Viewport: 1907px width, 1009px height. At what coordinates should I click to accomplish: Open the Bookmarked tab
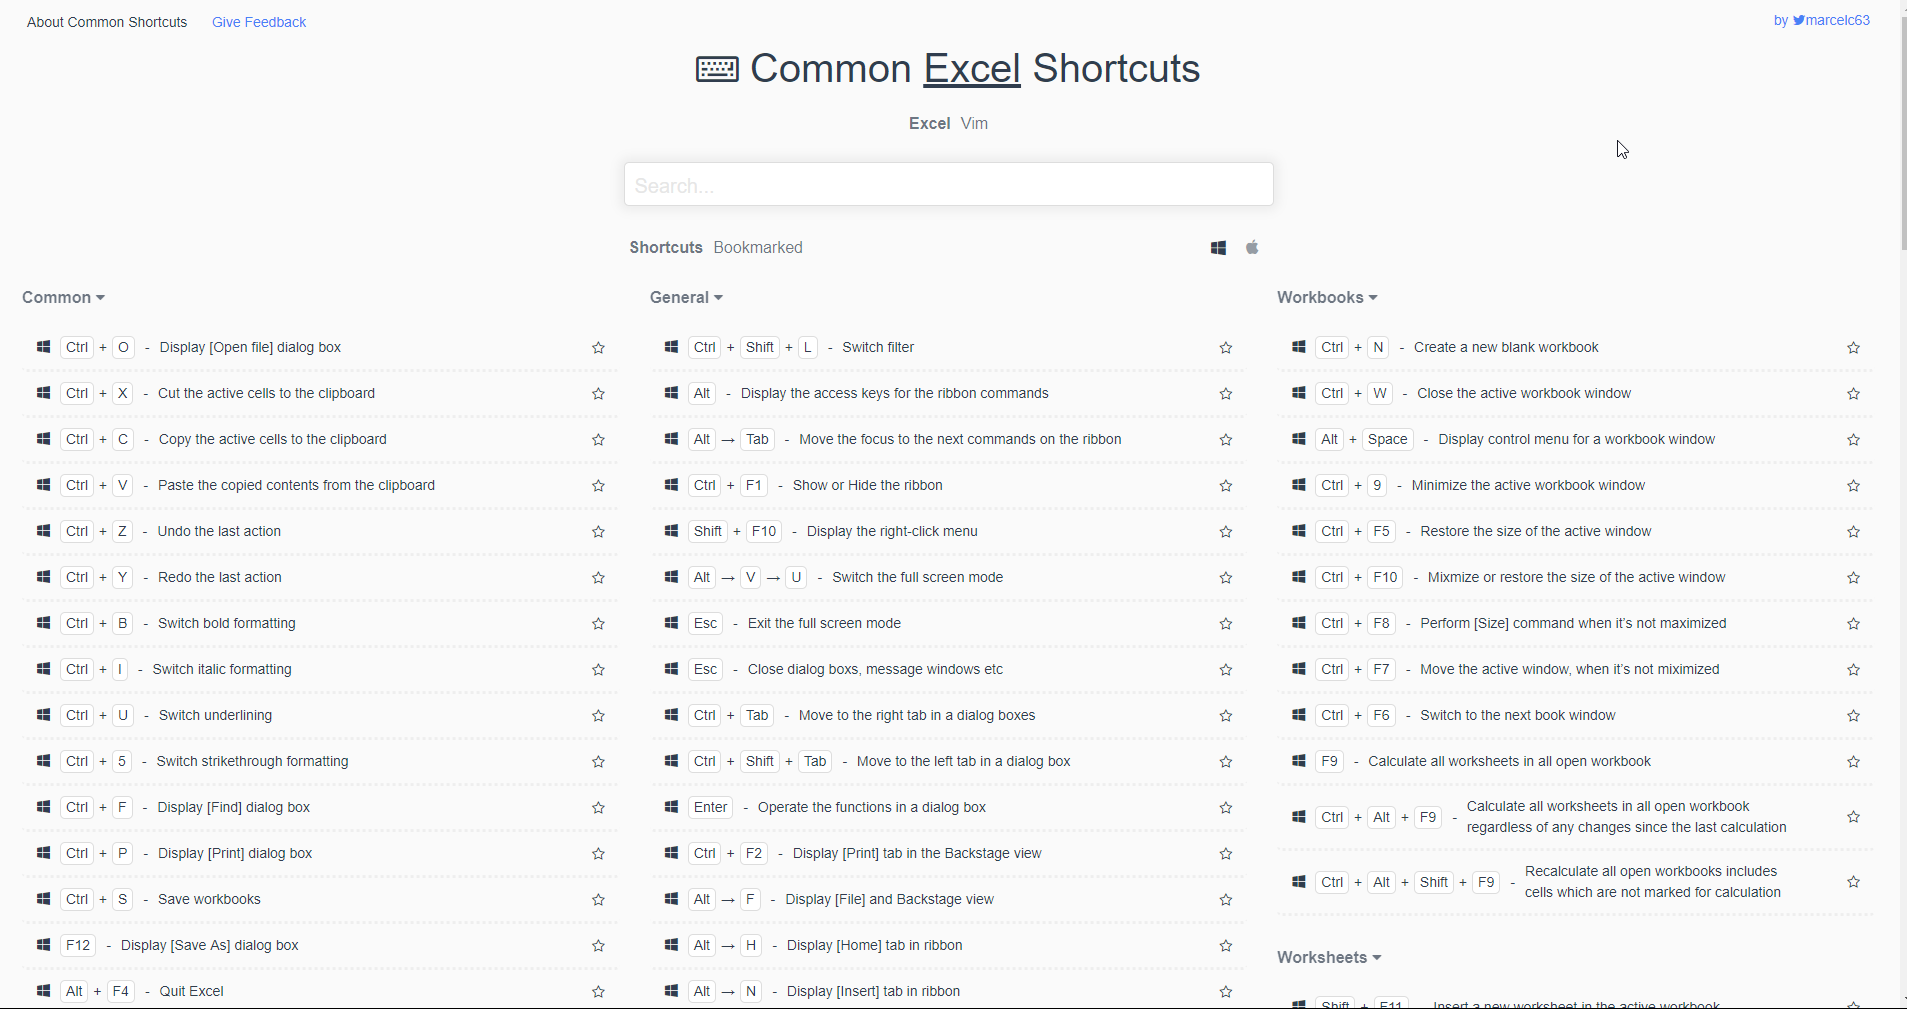pos(758,248)
